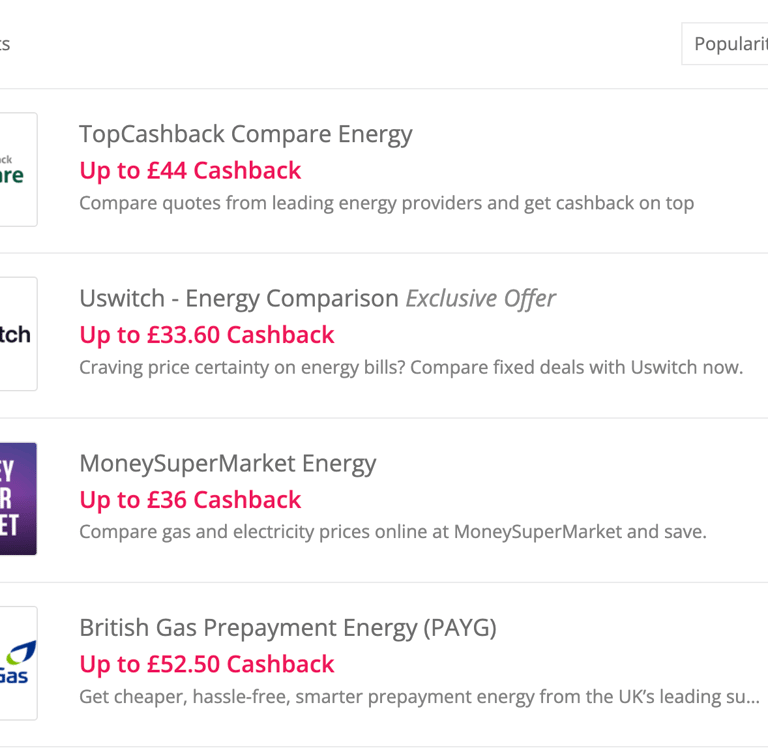Viewport: 768px width, 750px height.
Task: Click the gas and electricity prices description
Action: pyautogui.click(x=392, y=532)
